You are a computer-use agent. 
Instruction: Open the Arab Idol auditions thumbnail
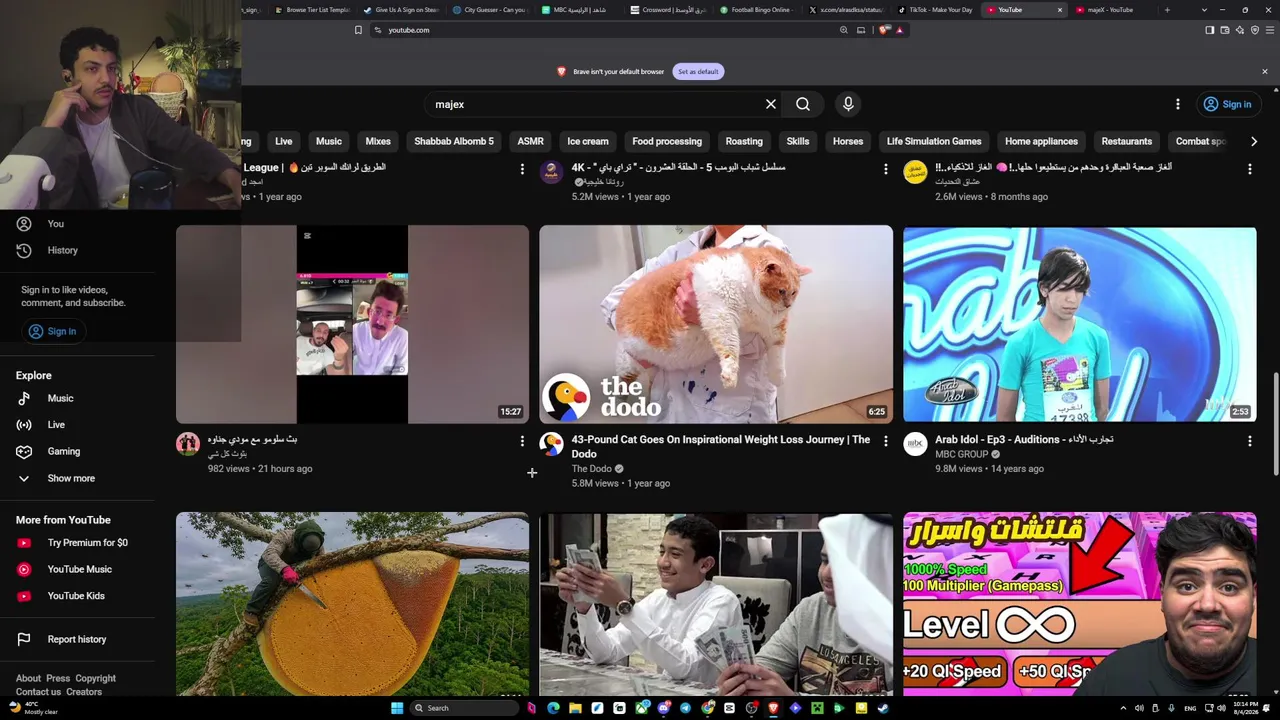point(1080,324)
